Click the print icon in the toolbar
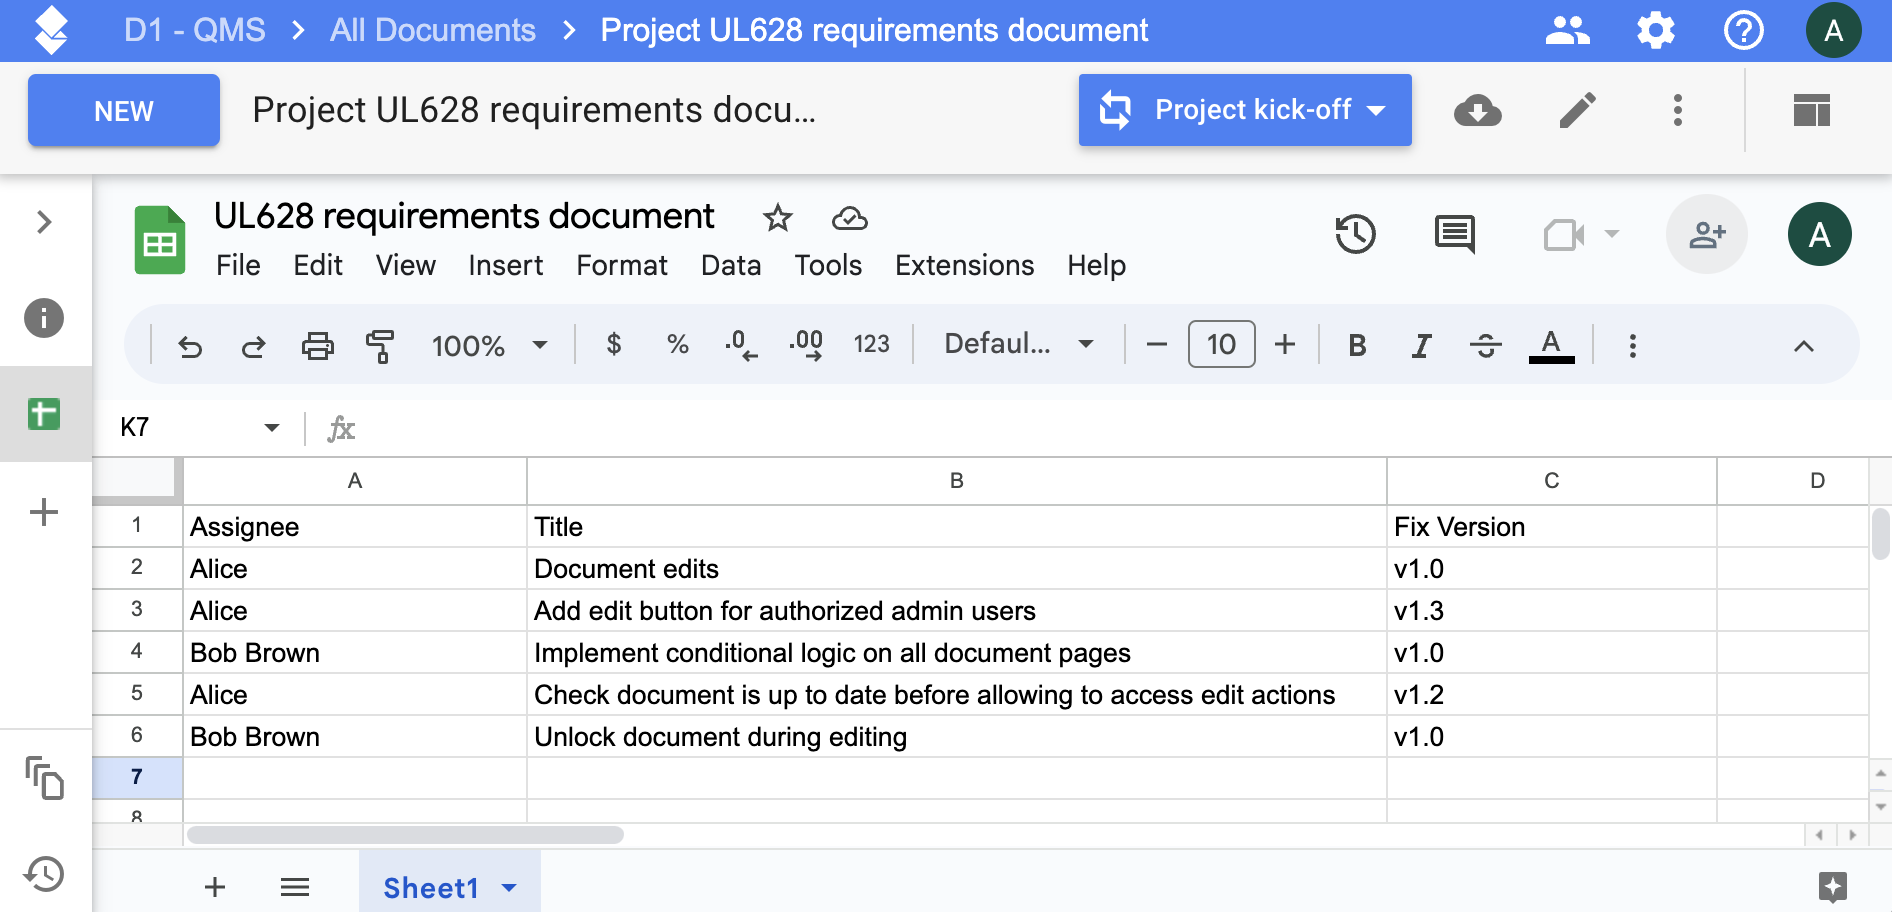 pyautogui.click(x=317, y=346)
